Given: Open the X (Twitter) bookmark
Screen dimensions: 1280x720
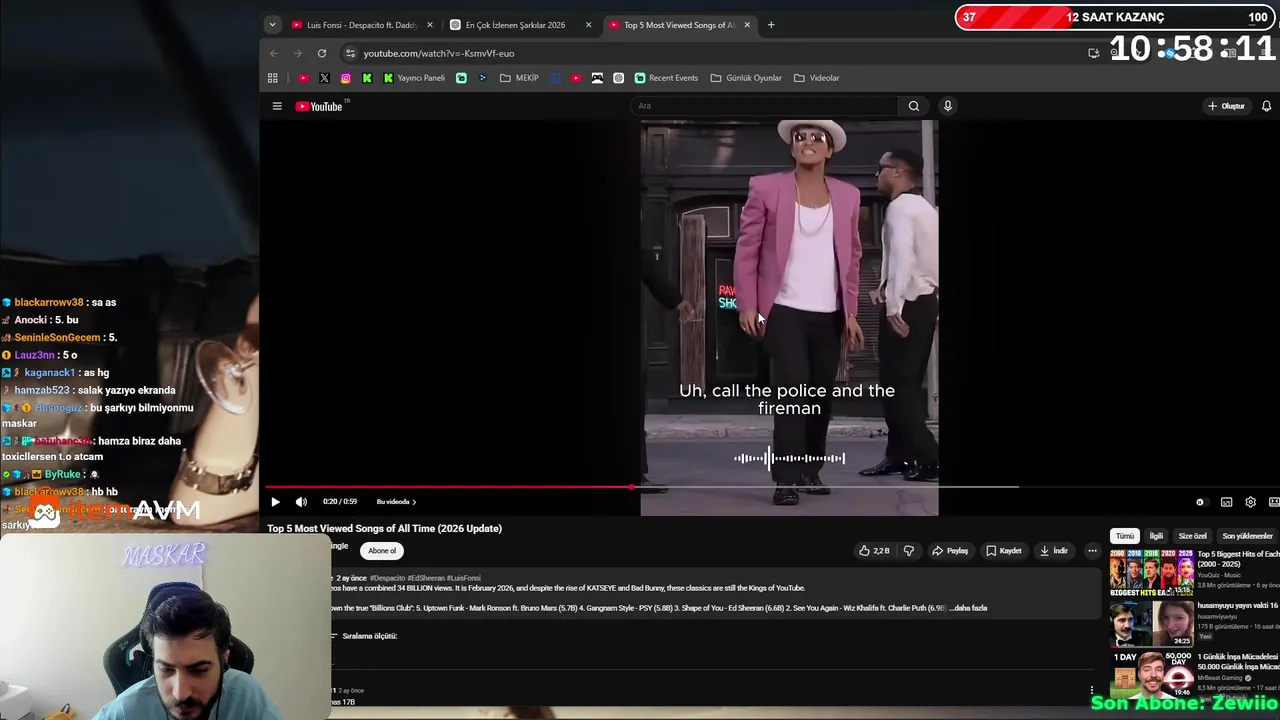Looking at the screenshot, I should (324, 78).
